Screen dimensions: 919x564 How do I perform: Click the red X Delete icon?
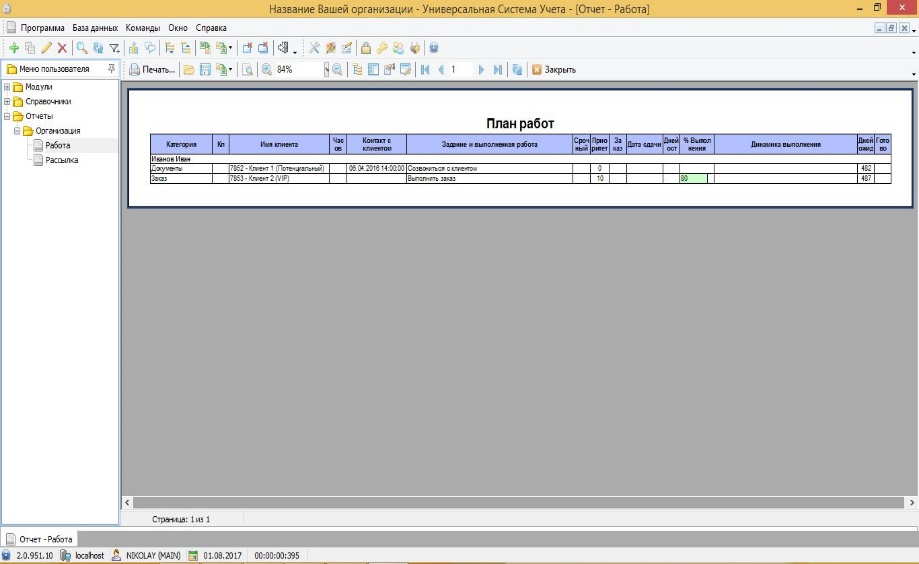tap(62, 48)
